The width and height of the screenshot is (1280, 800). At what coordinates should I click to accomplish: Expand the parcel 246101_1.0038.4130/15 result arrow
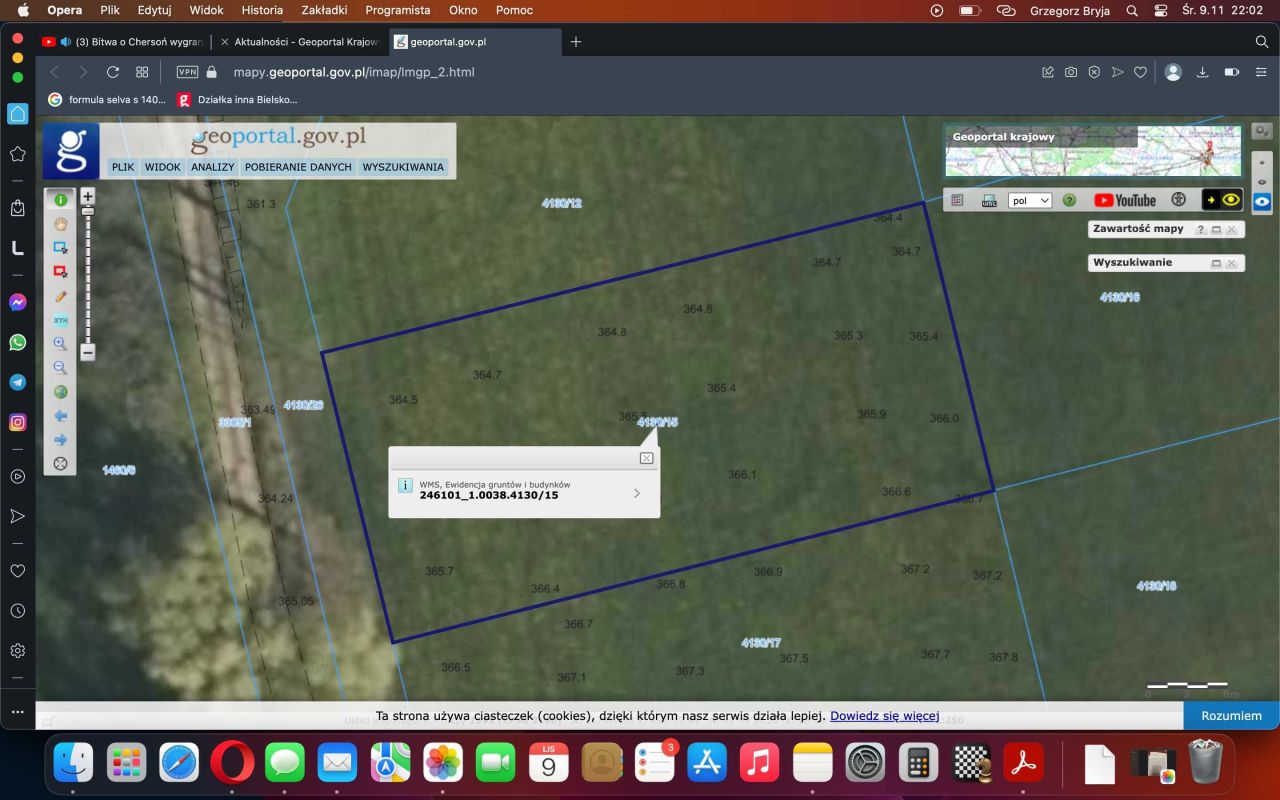[637, 493]
